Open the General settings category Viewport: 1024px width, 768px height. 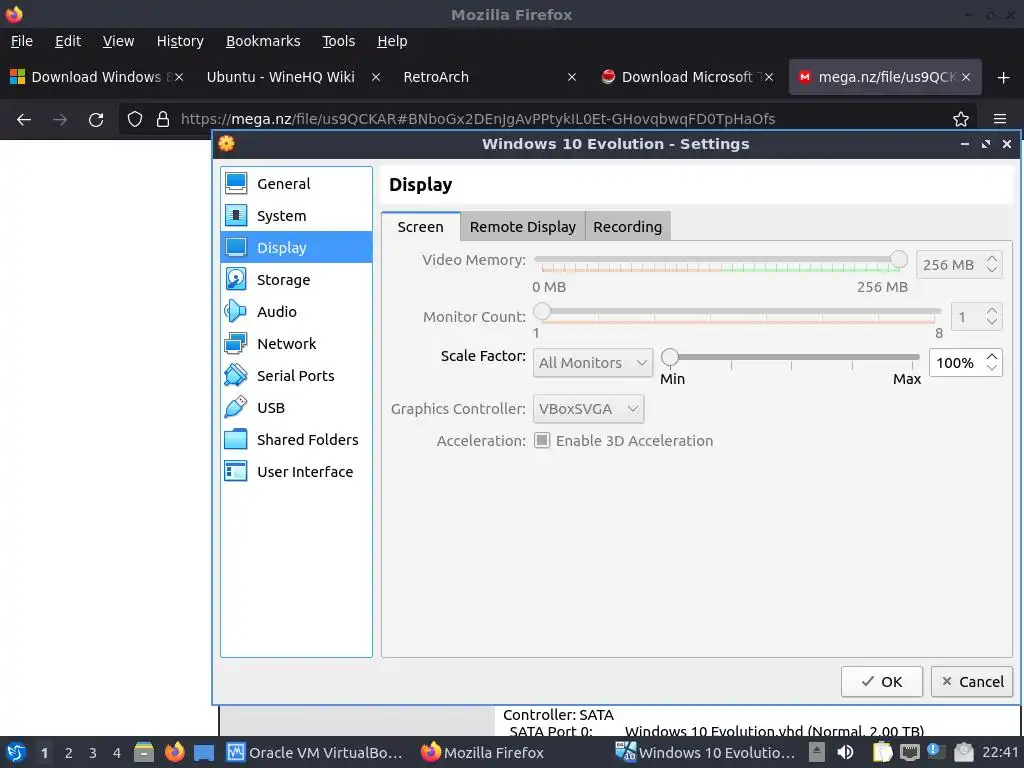point(296,184)
